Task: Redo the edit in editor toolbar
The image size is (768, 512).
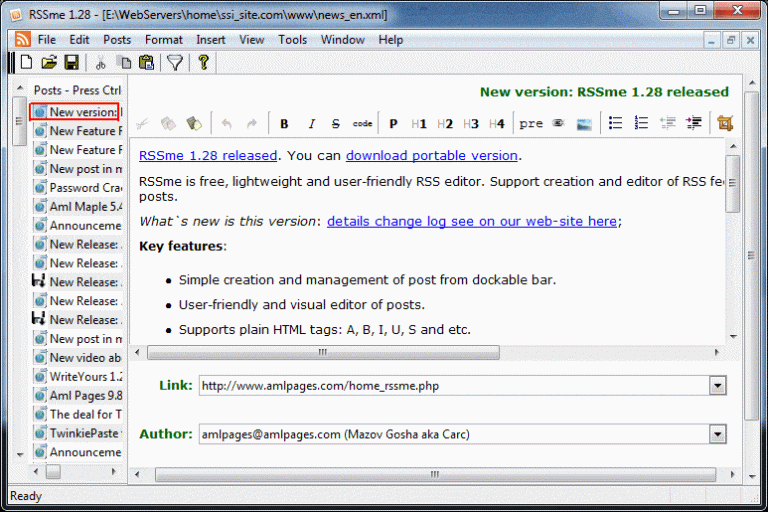Action: [252, 124]
